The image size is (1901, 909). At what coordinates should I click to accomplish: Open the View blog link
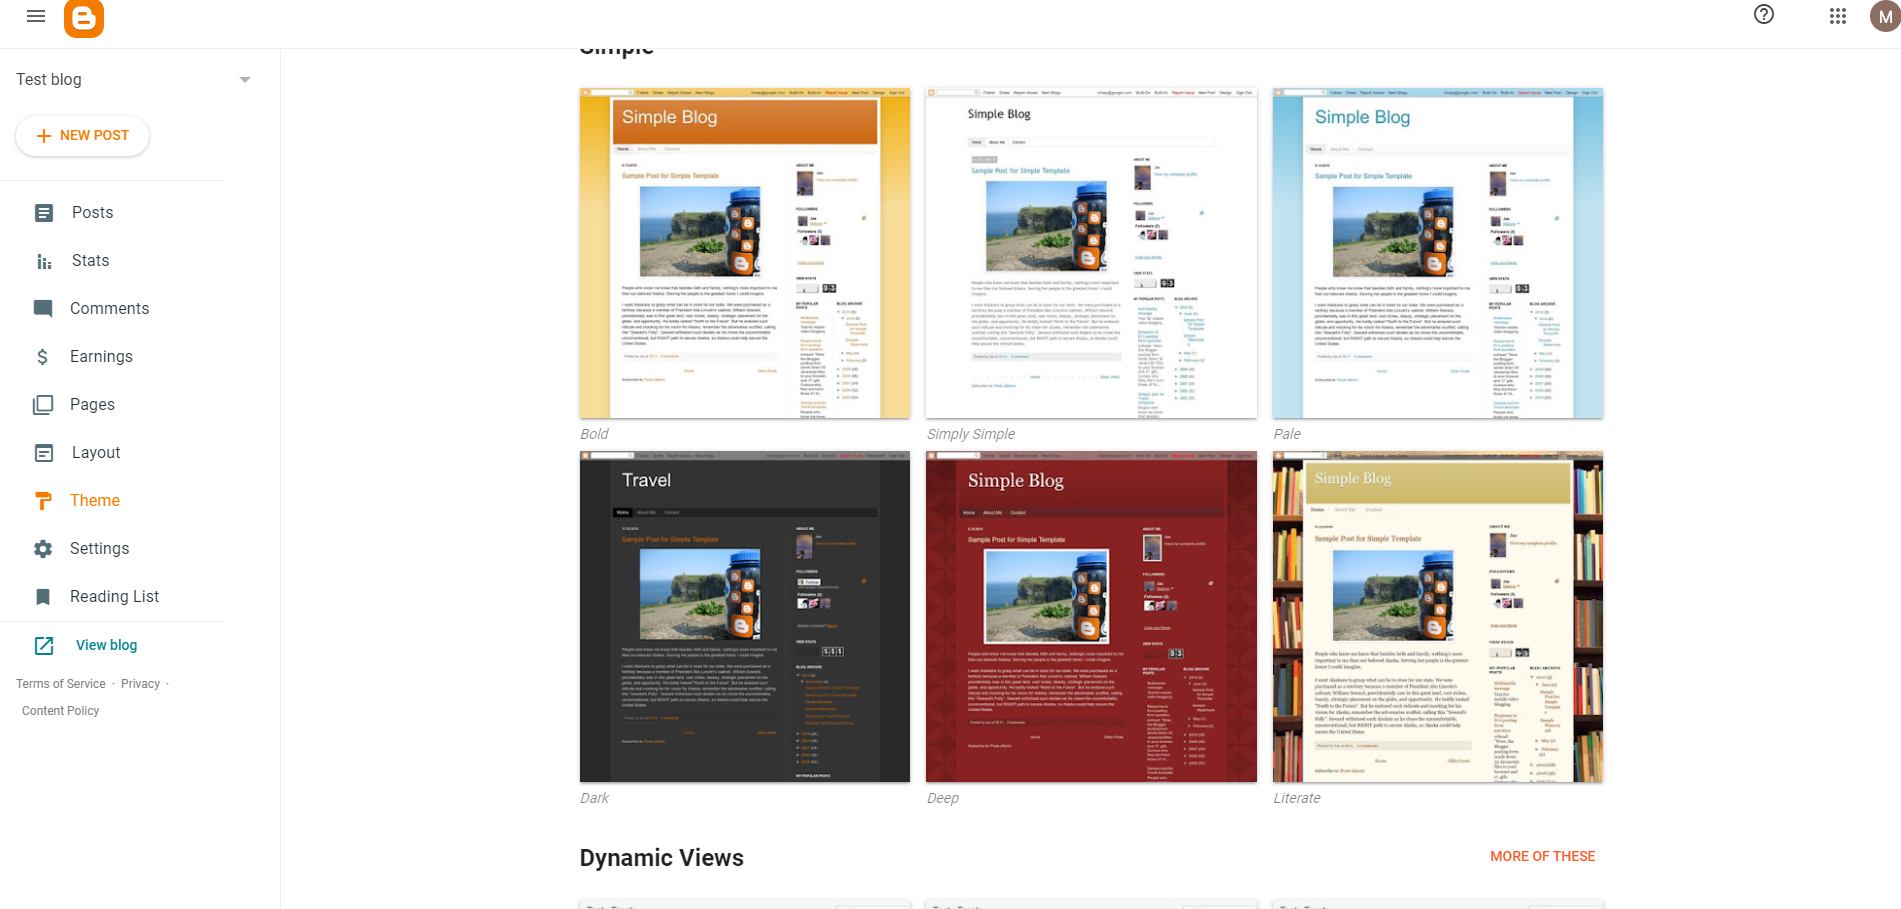(x=106, y=645)
